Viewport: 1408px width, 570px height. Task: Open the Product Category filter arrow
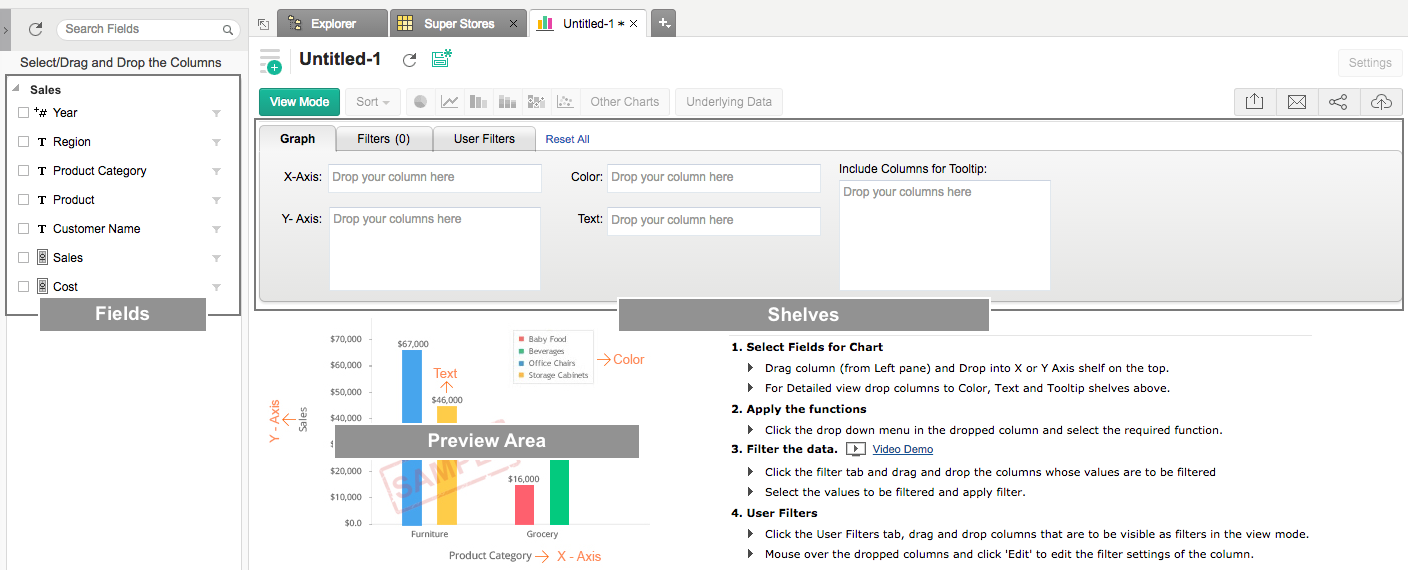click(x=217, y=171)
